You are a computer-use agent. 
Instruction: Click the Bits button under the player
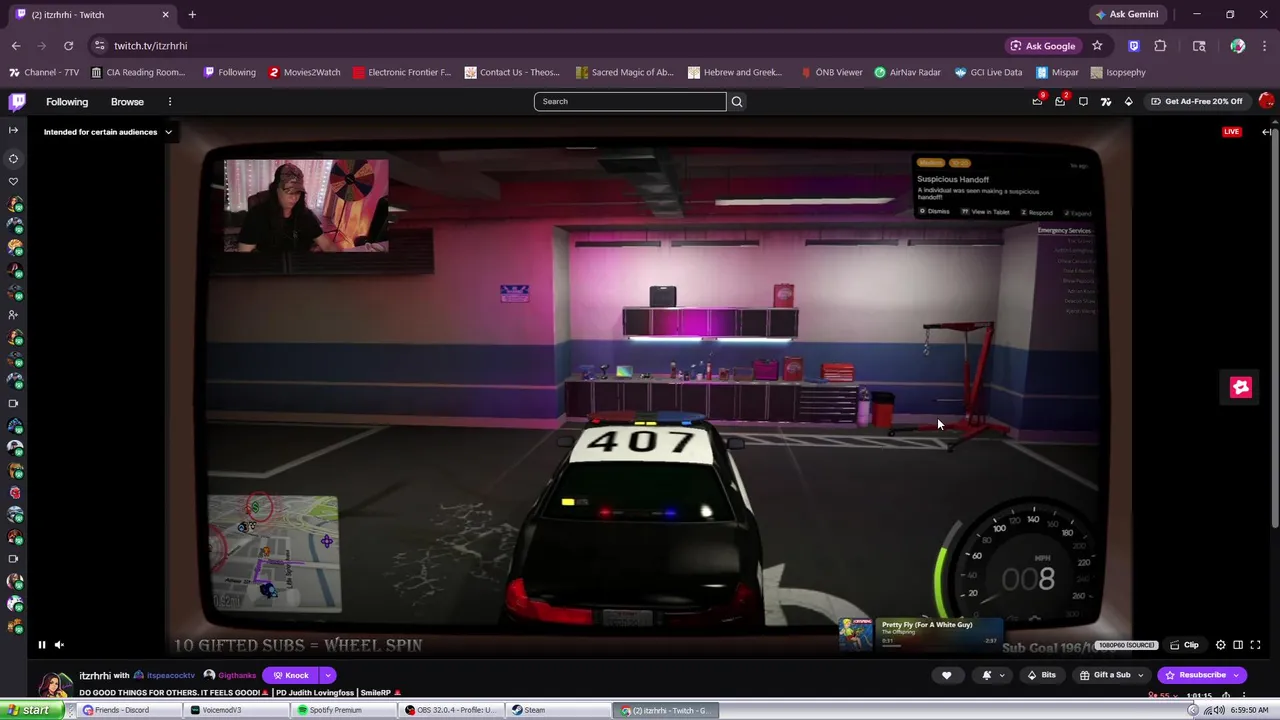click(1041, 675)
